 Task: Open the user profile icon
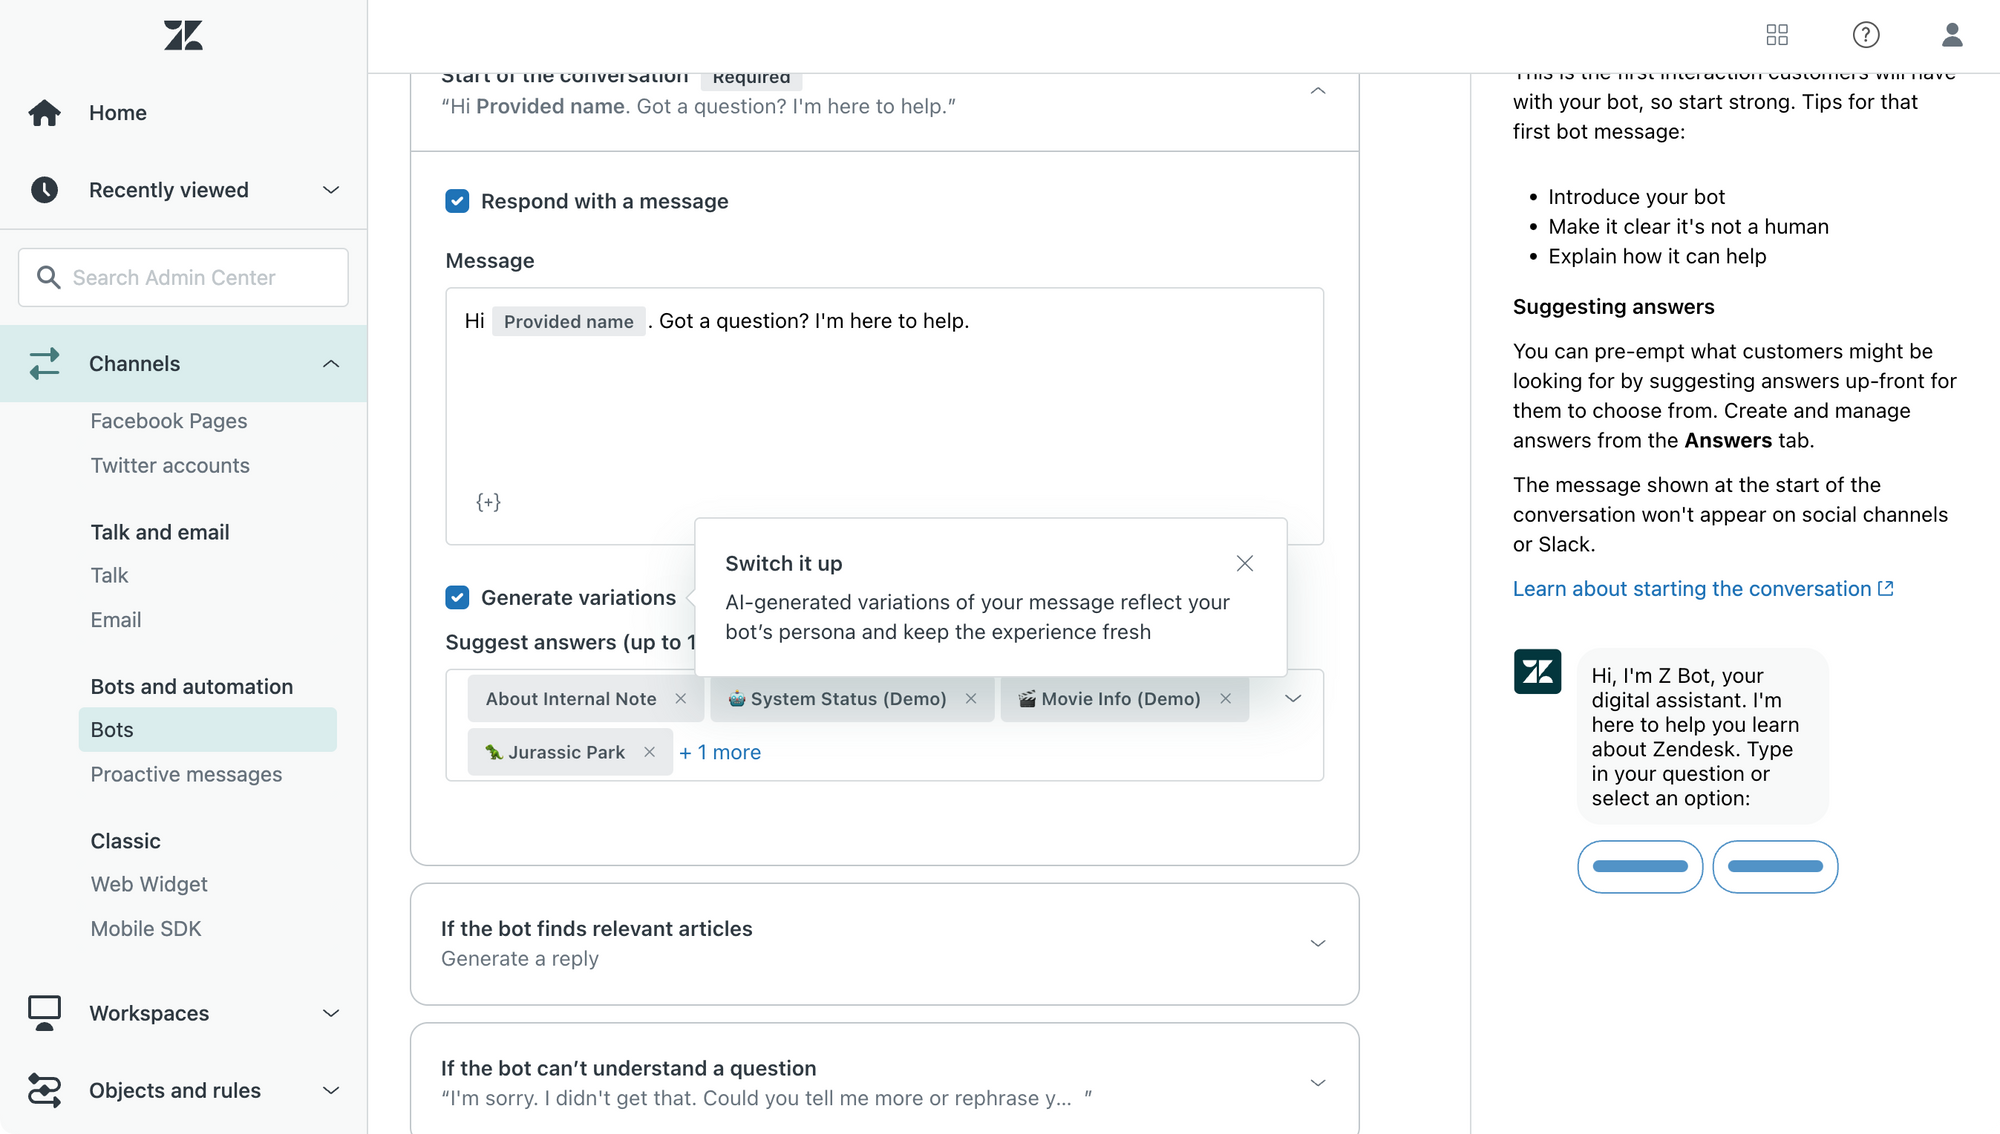click(x=1951, y=36)
